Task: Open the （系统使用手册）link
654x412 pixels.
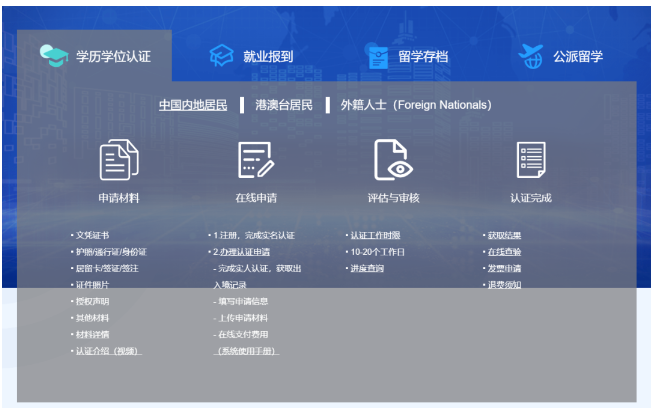Action: click(247, 351)
